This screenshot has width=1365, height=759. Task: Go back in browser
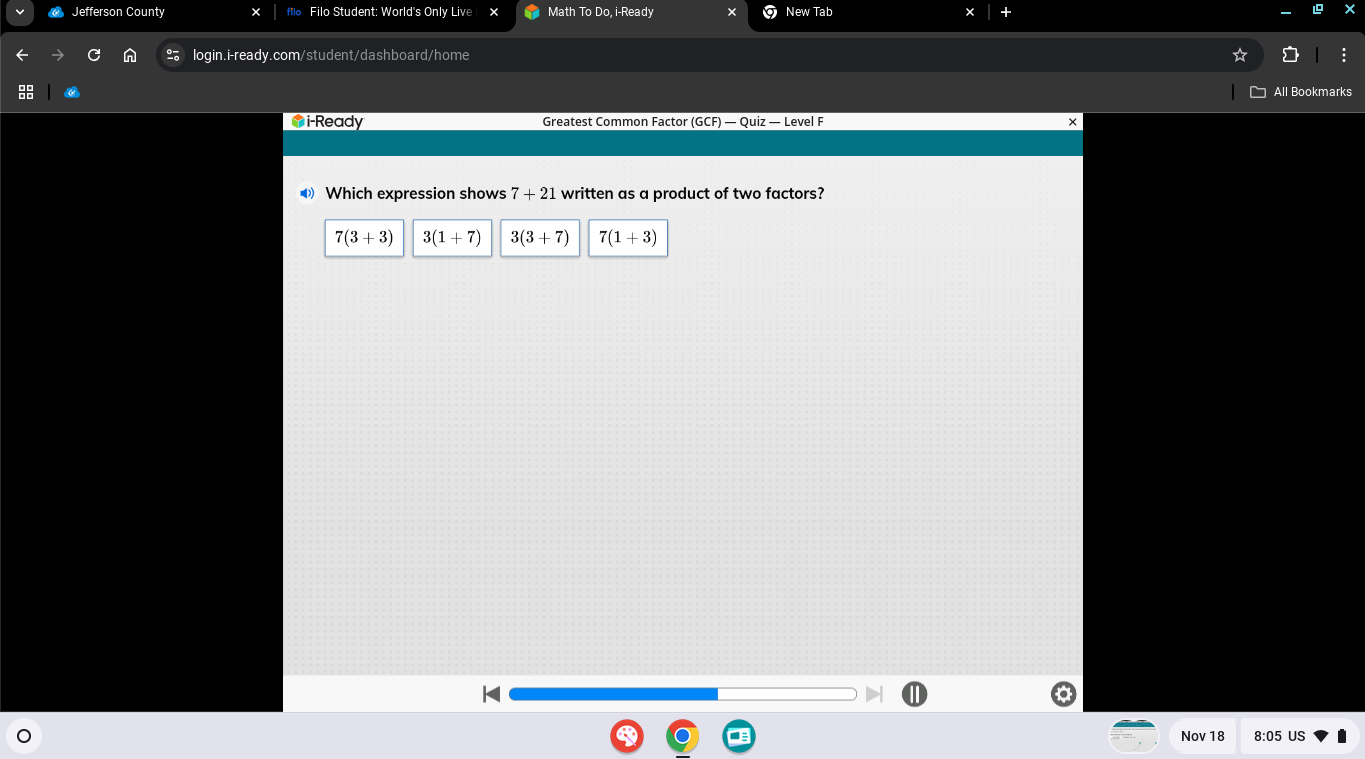[22, 55]
